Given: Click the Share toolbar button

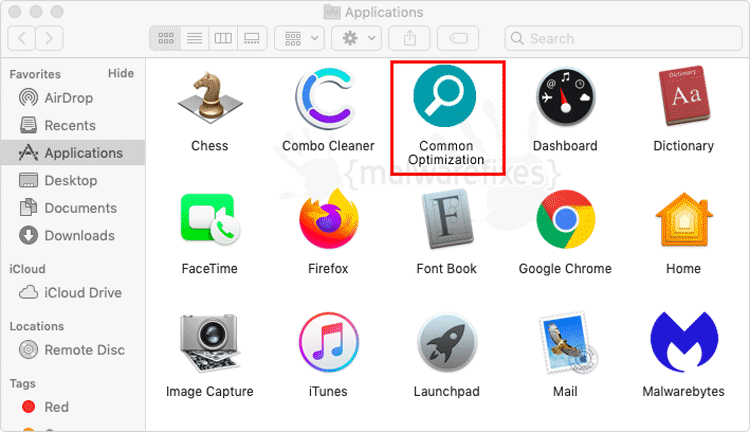Looking at the screenshot, I should (x=409, y=38).
